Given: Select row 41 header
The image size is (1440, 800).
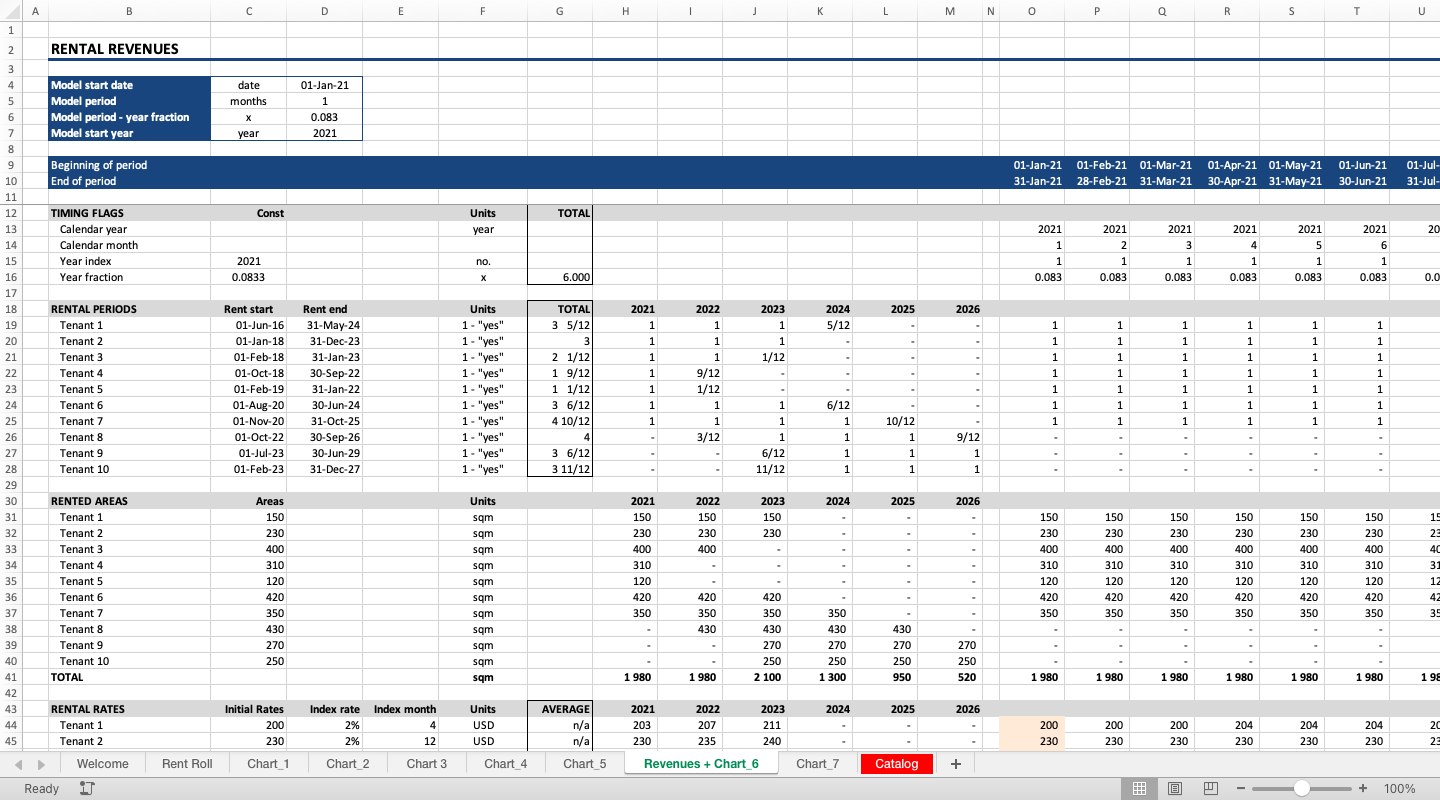Looking at the screenshot, I should 11,677.
